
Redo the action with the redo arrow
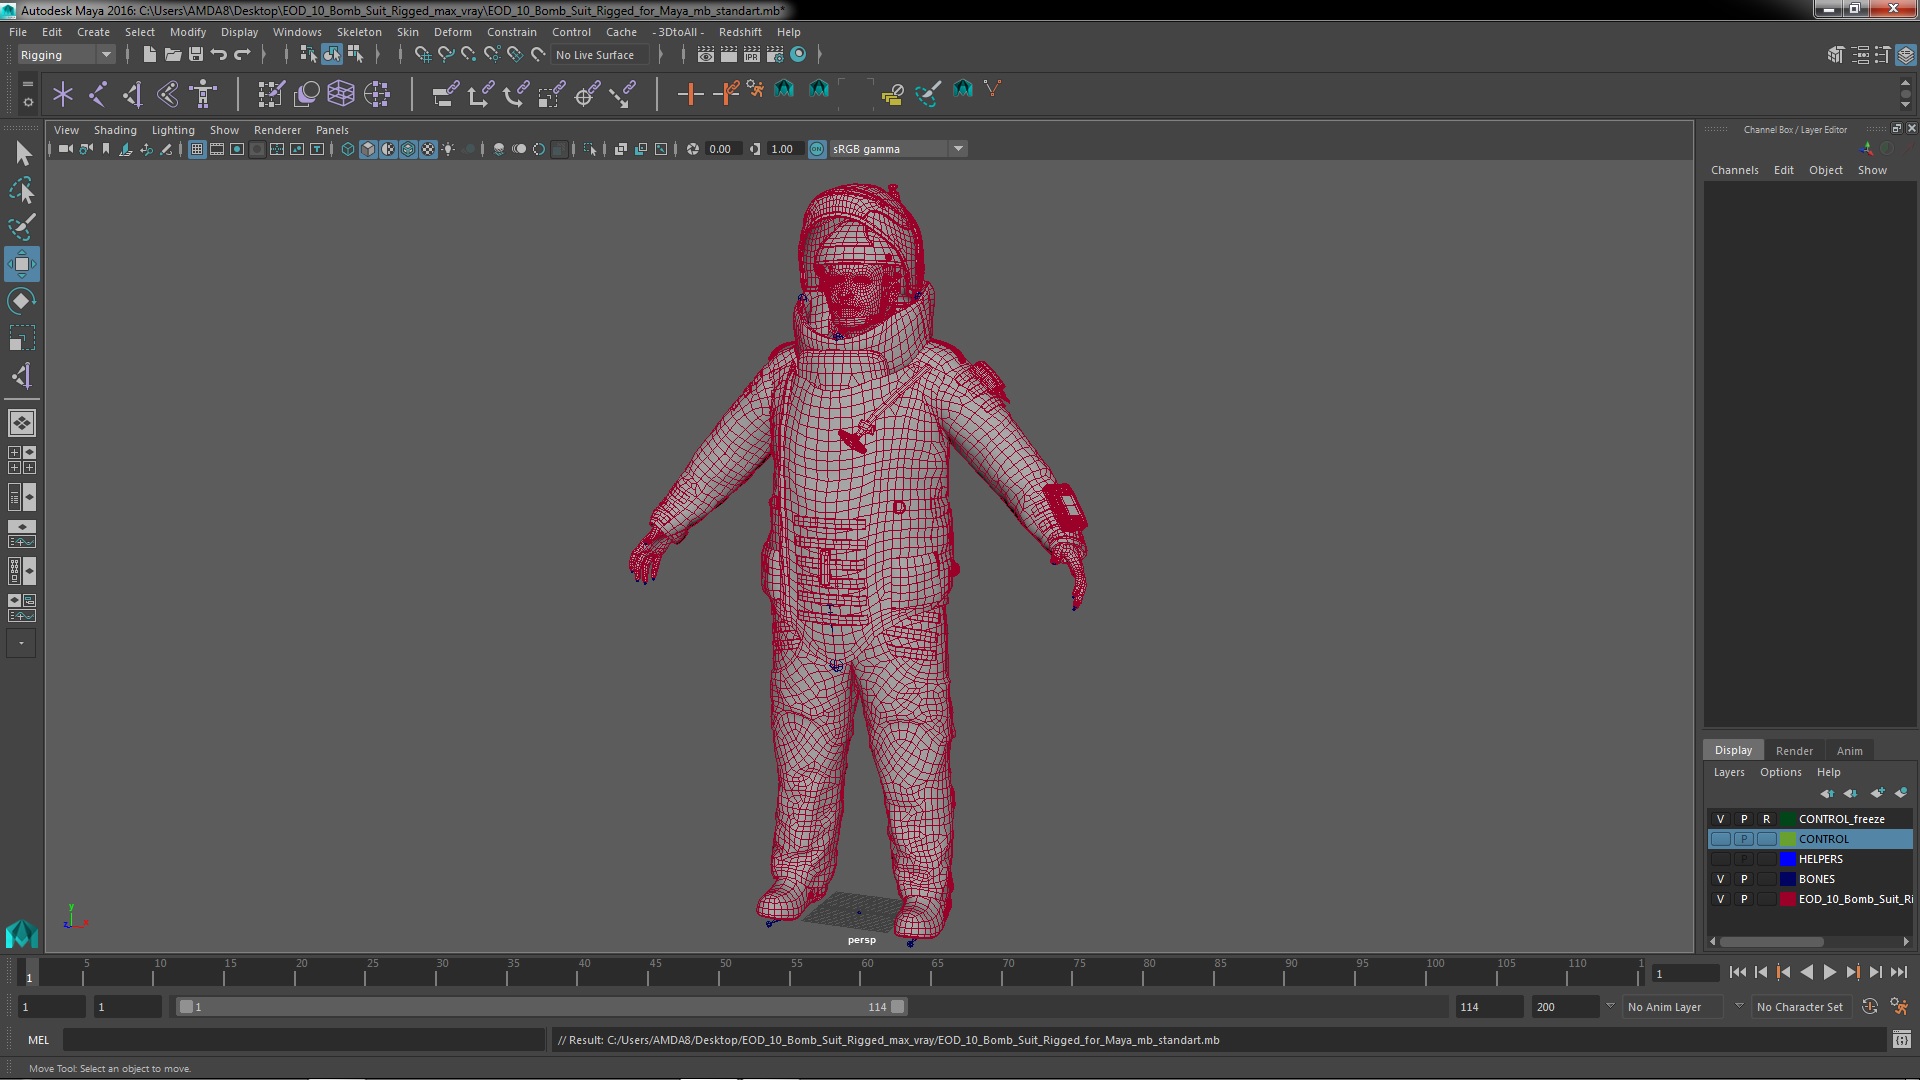[x=242, y=55]
